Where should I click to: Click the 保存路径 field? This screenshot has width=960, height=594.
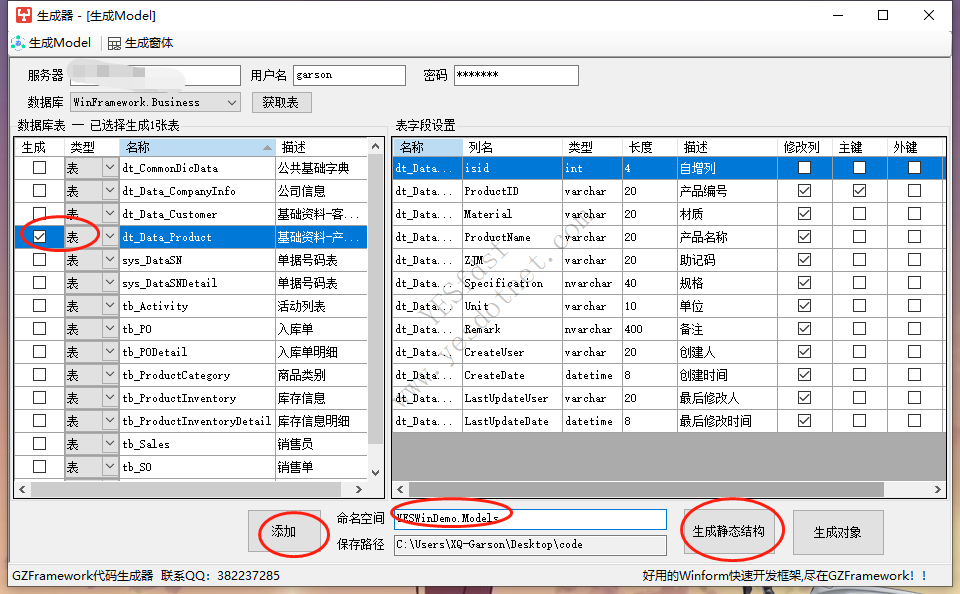click(x=530, y=544)
